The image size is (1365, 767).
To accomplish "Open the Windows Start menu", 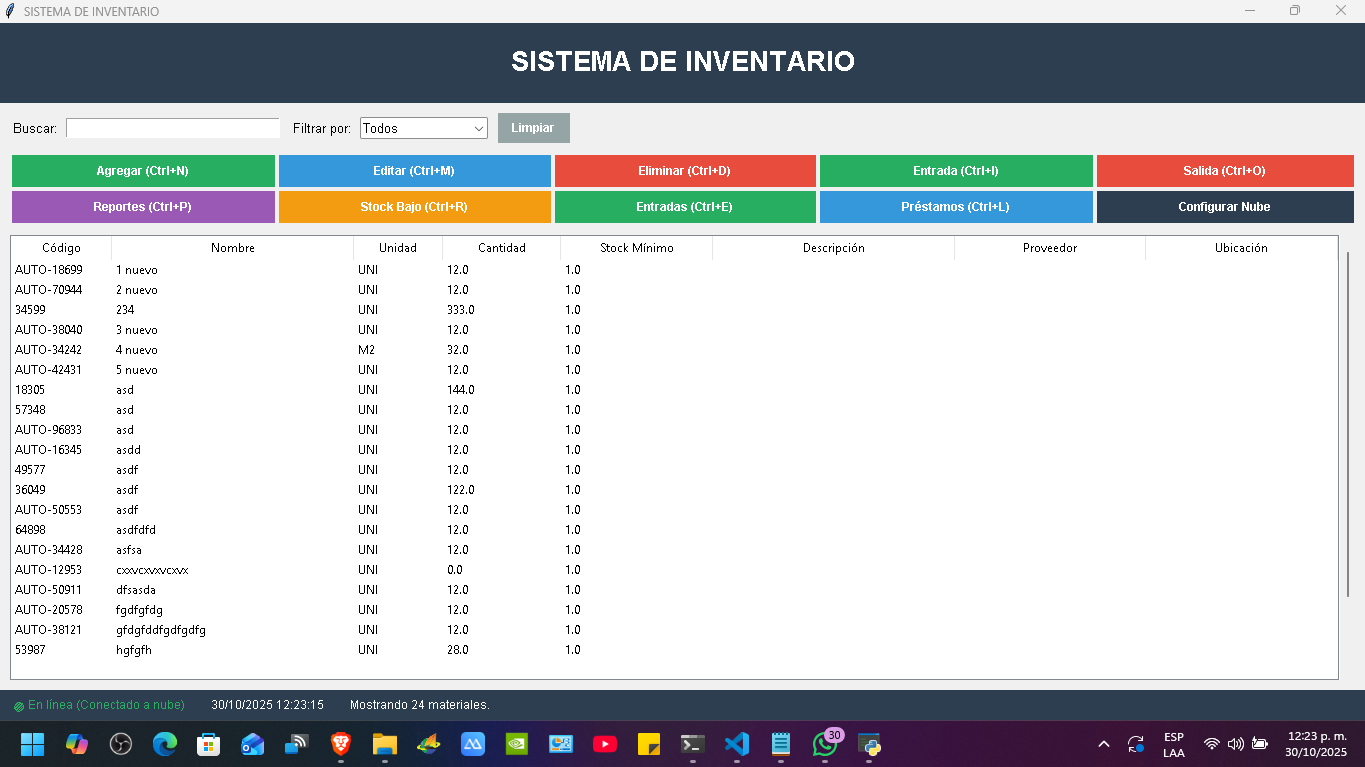I will (32, 744).
